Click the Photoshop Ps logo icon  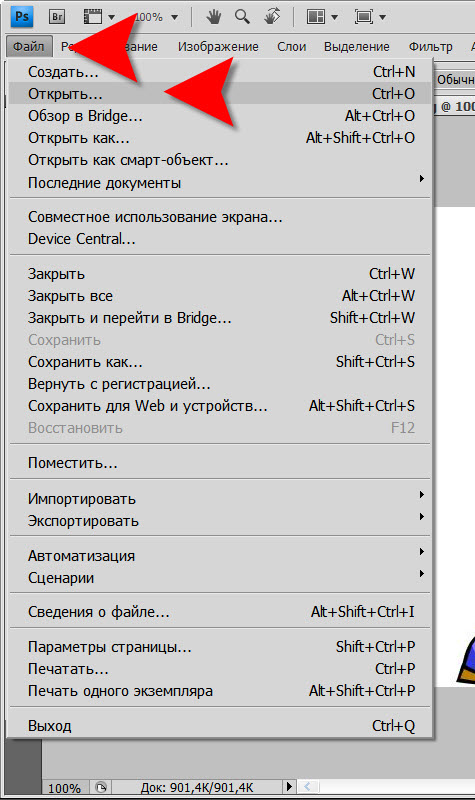click(x=22, y=16)
